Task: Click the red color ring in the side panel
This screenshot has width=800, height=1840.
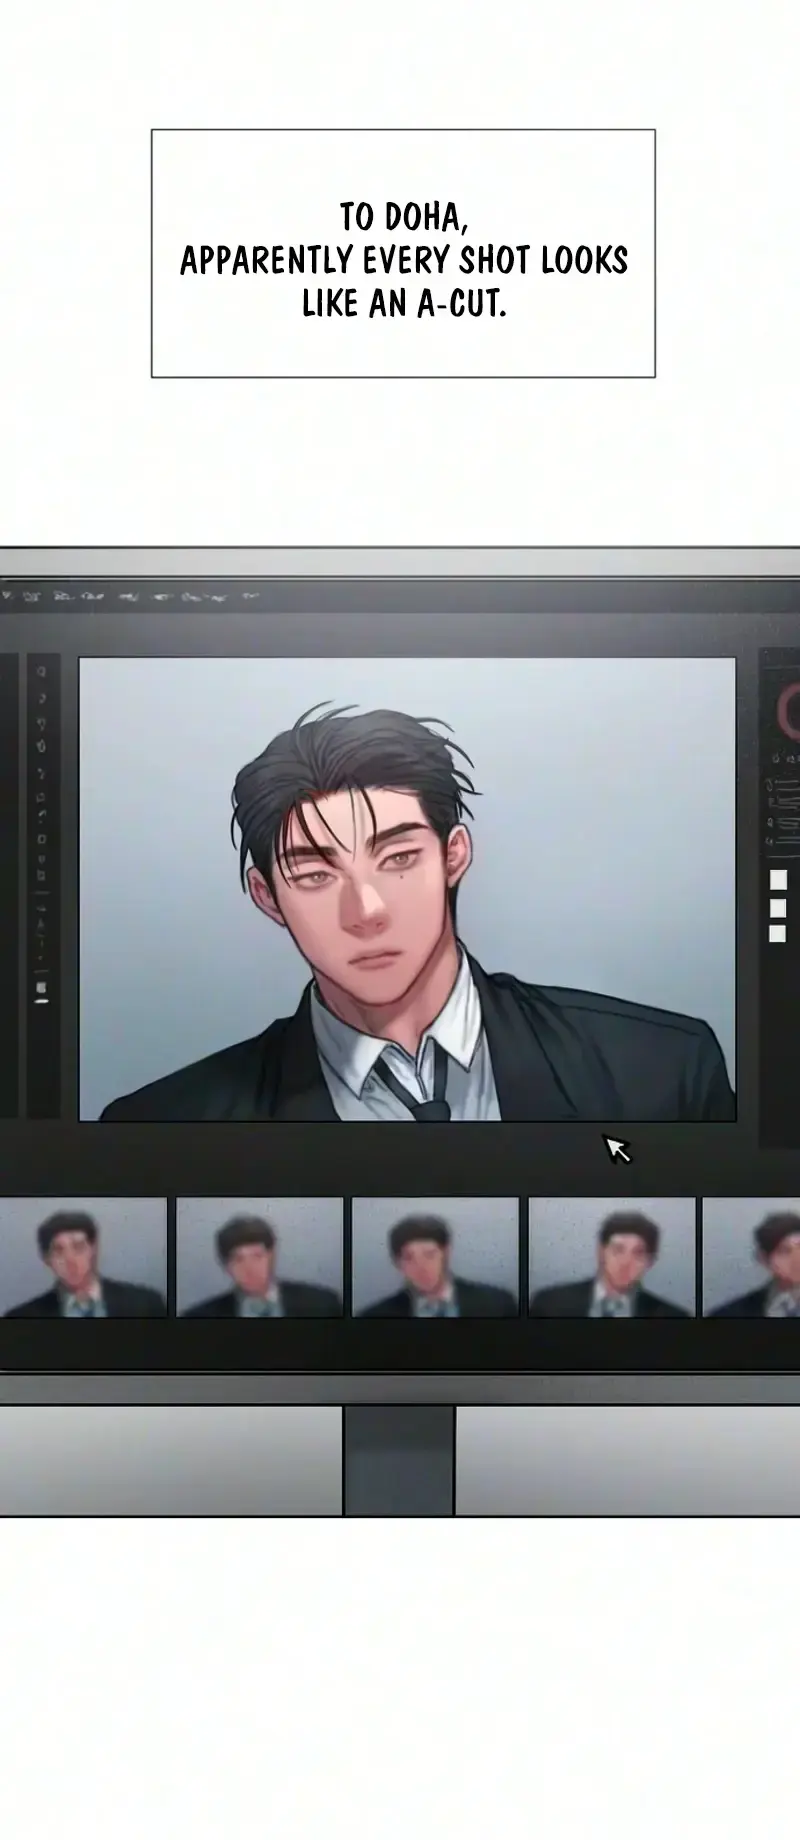Action: coord(789,713)
